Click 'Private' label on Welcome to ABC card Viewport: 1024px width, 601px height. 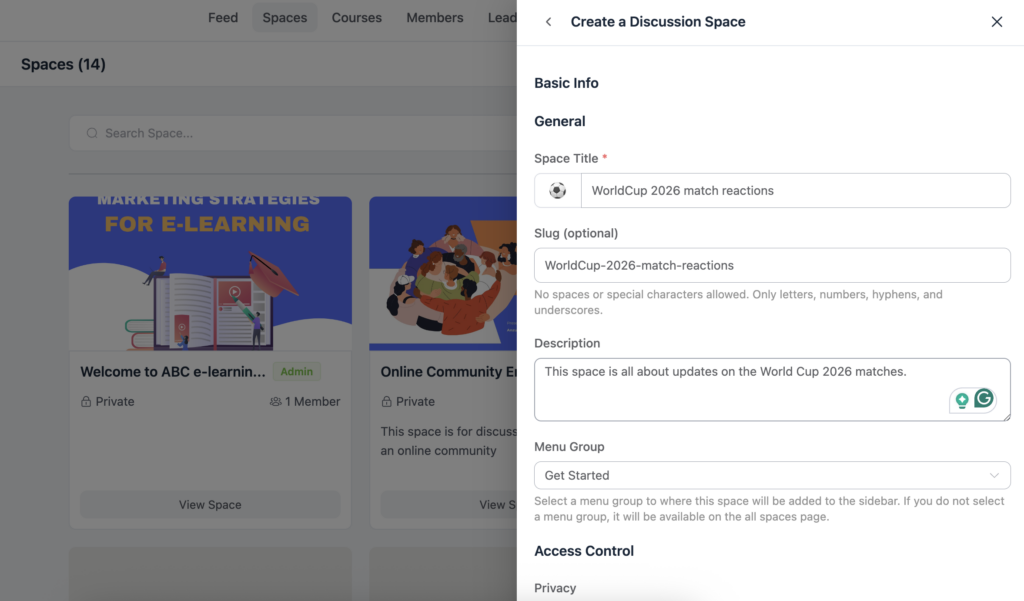point(115,402)
